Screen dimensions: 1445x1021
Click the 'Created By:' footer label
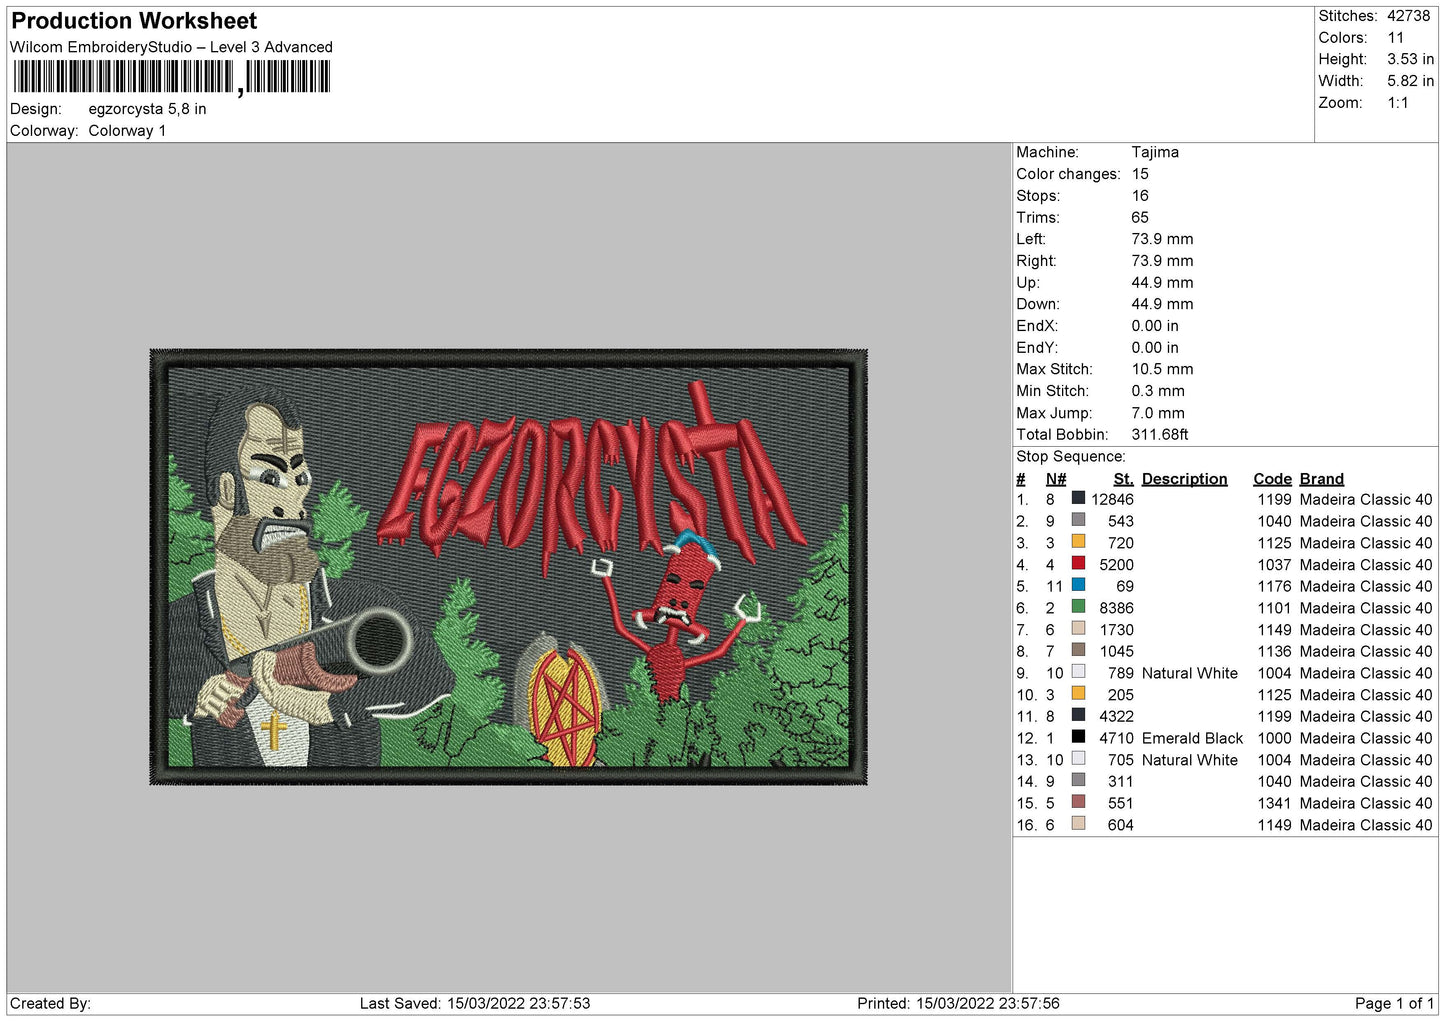[50, 1003]
